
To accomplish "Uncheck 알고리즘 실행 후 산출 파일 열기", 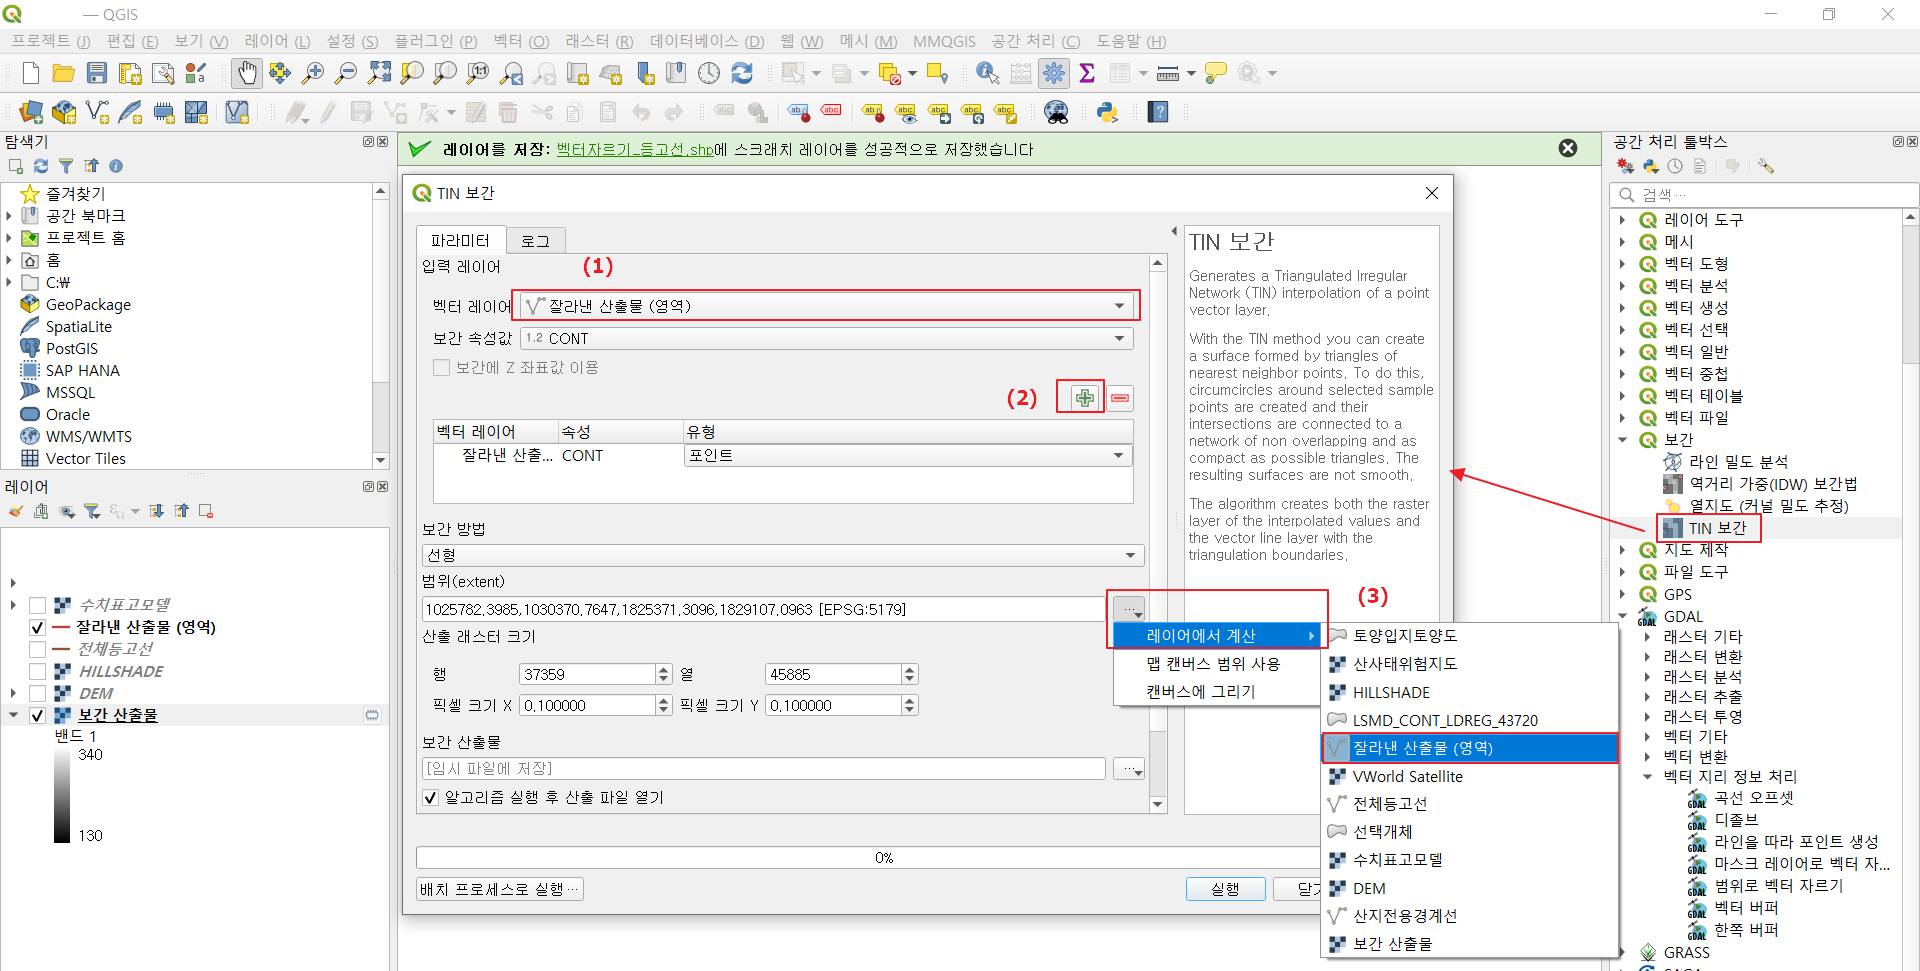I will (430, 797).
